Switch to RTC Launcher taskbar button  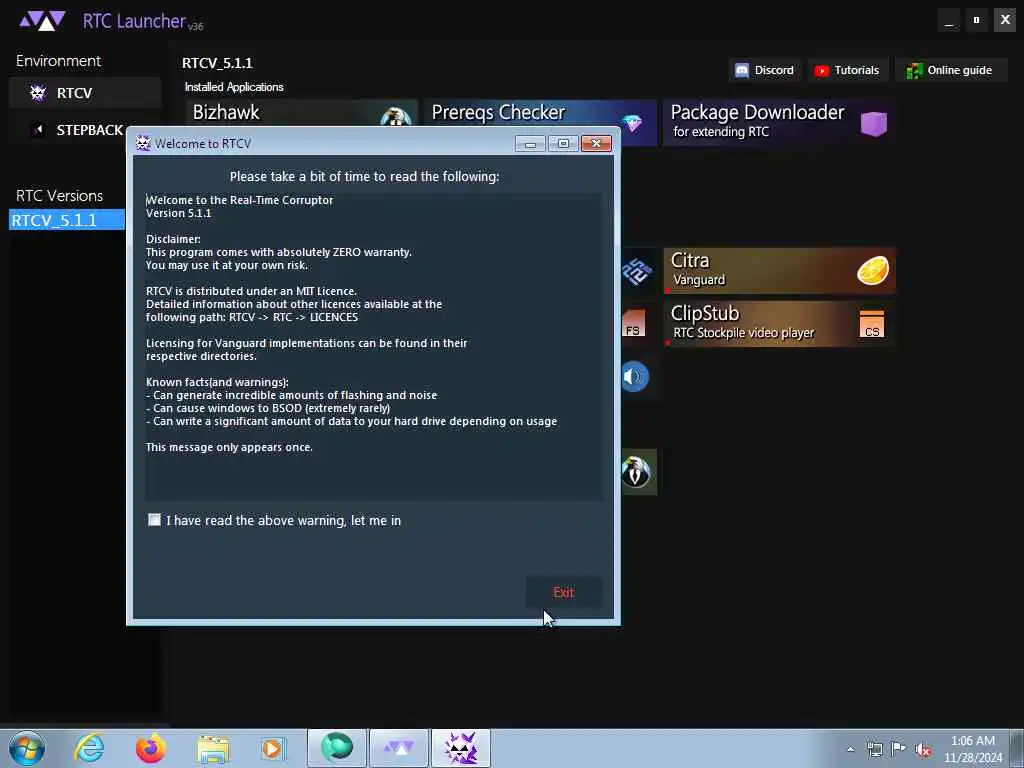click(x=399, y=748)
